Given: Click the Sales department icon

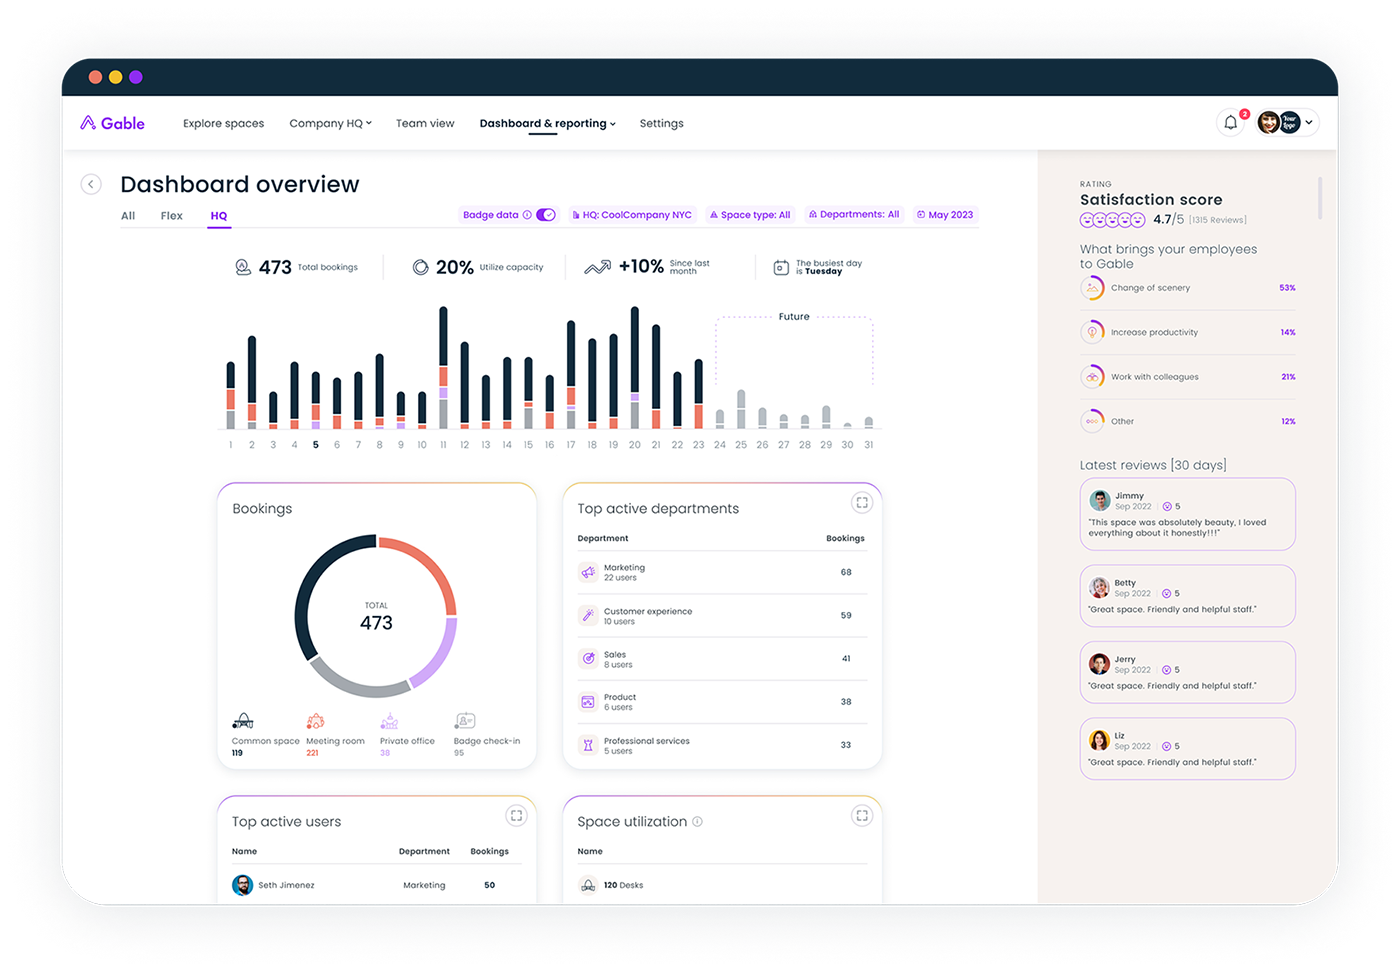Looking at the screenshot, I should click(588, 659).
